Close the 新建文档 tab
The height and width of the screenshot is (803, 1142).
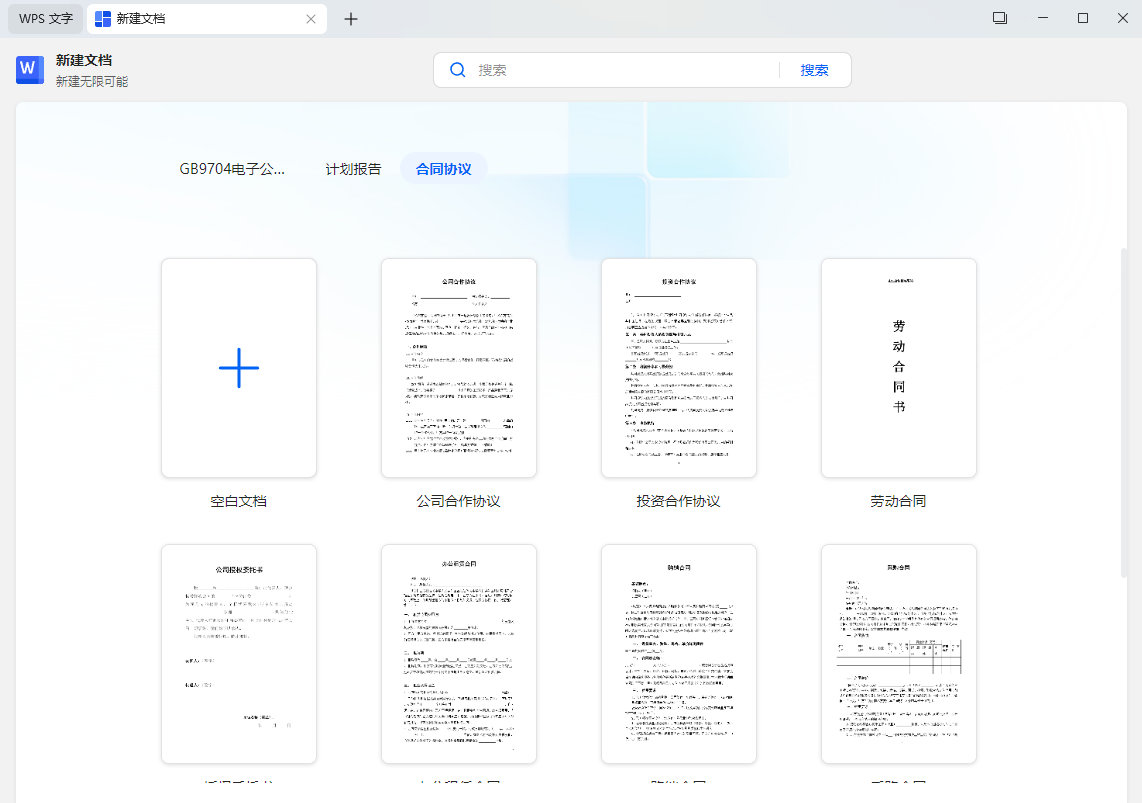point(310,18)
